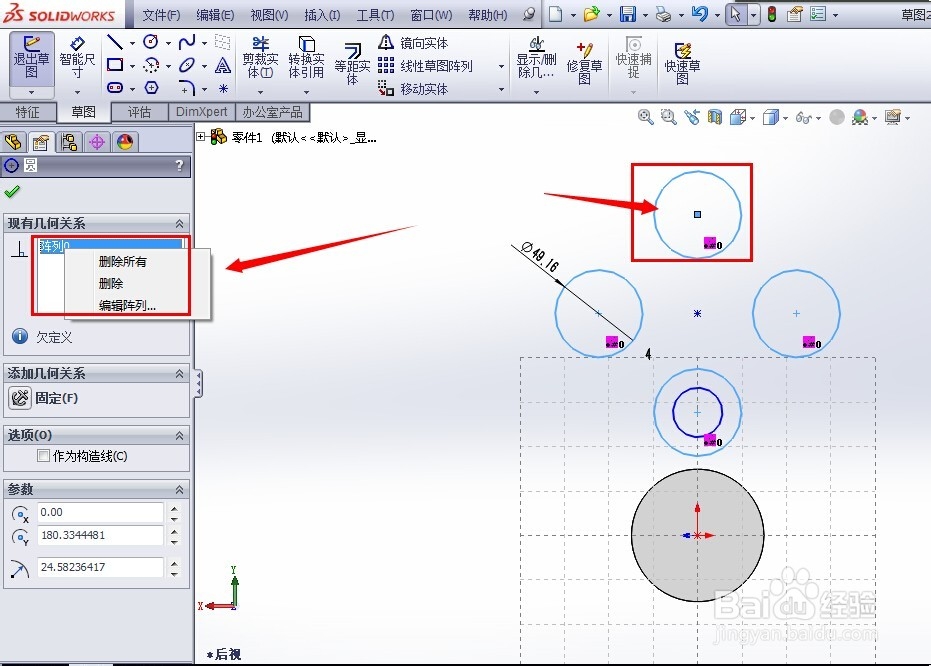Viewport: 931px width, 666px height.
Task: Select the Zoom to Fit icon
Action: [x=646, y=117]
